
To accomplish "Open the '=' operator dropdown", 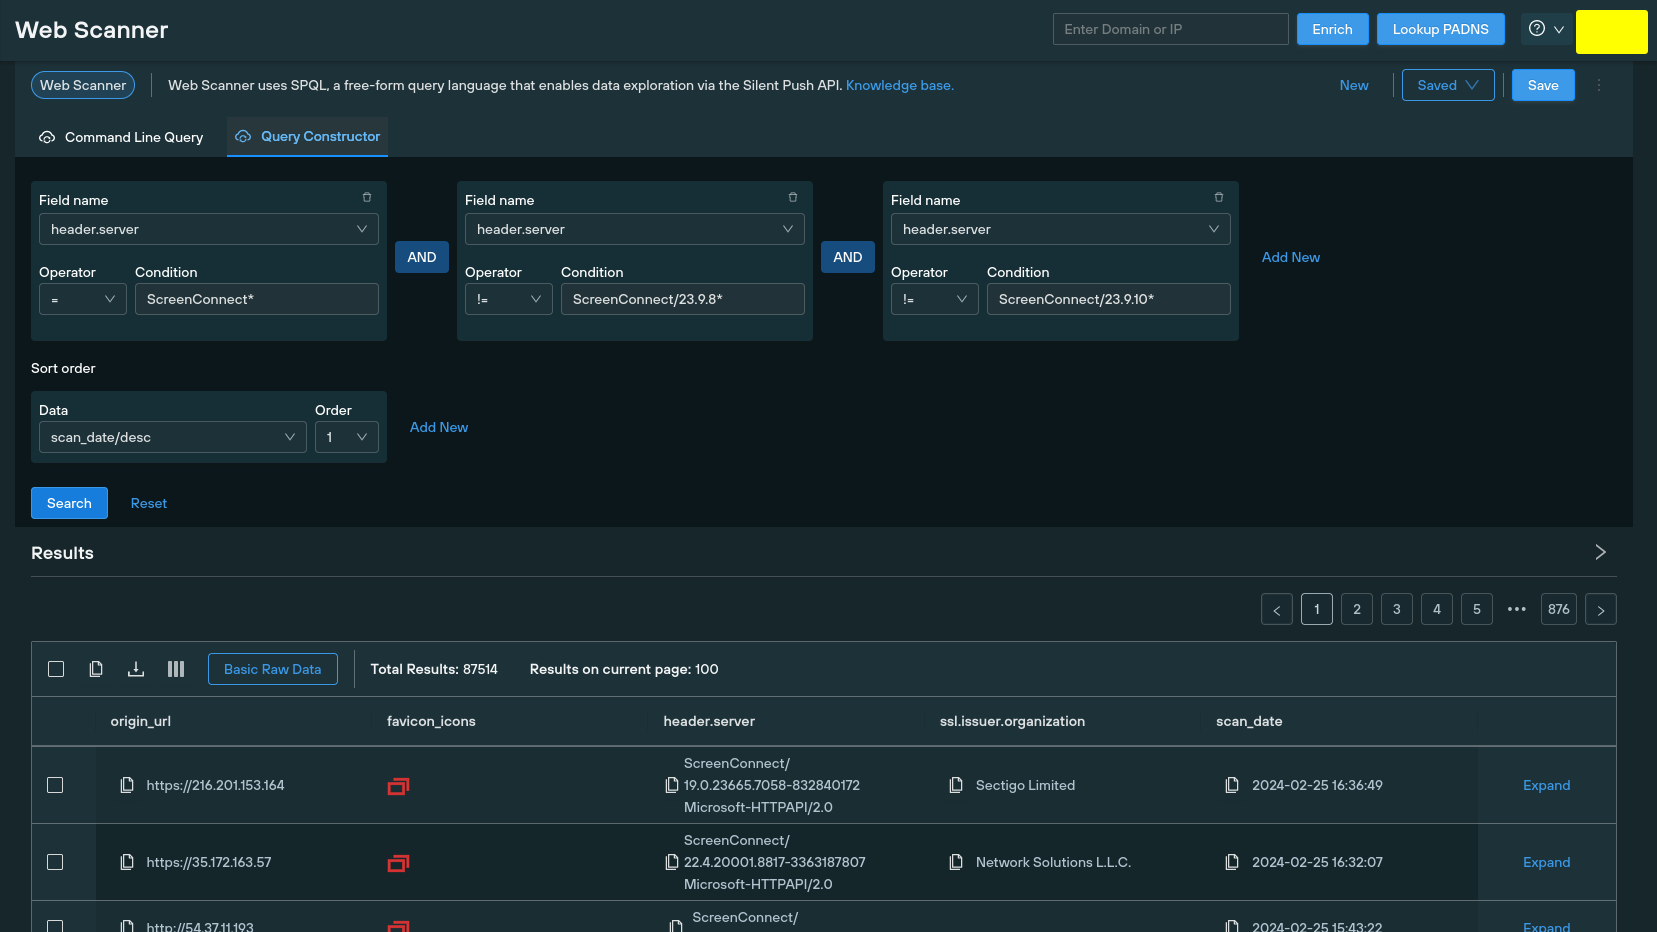I will click(83, 299).
